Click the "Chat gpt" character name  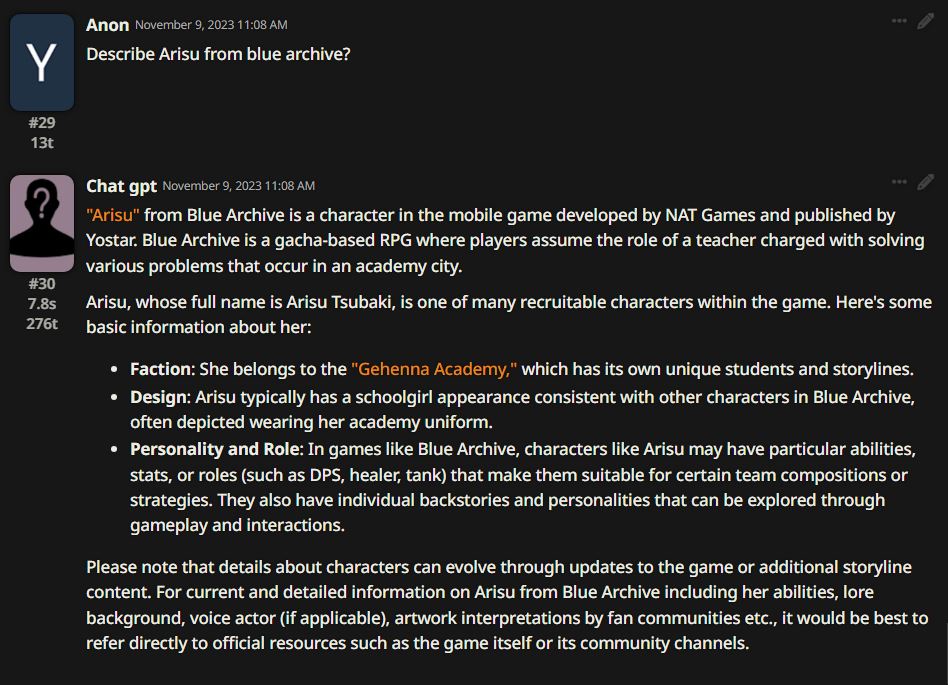click(121, 186)
